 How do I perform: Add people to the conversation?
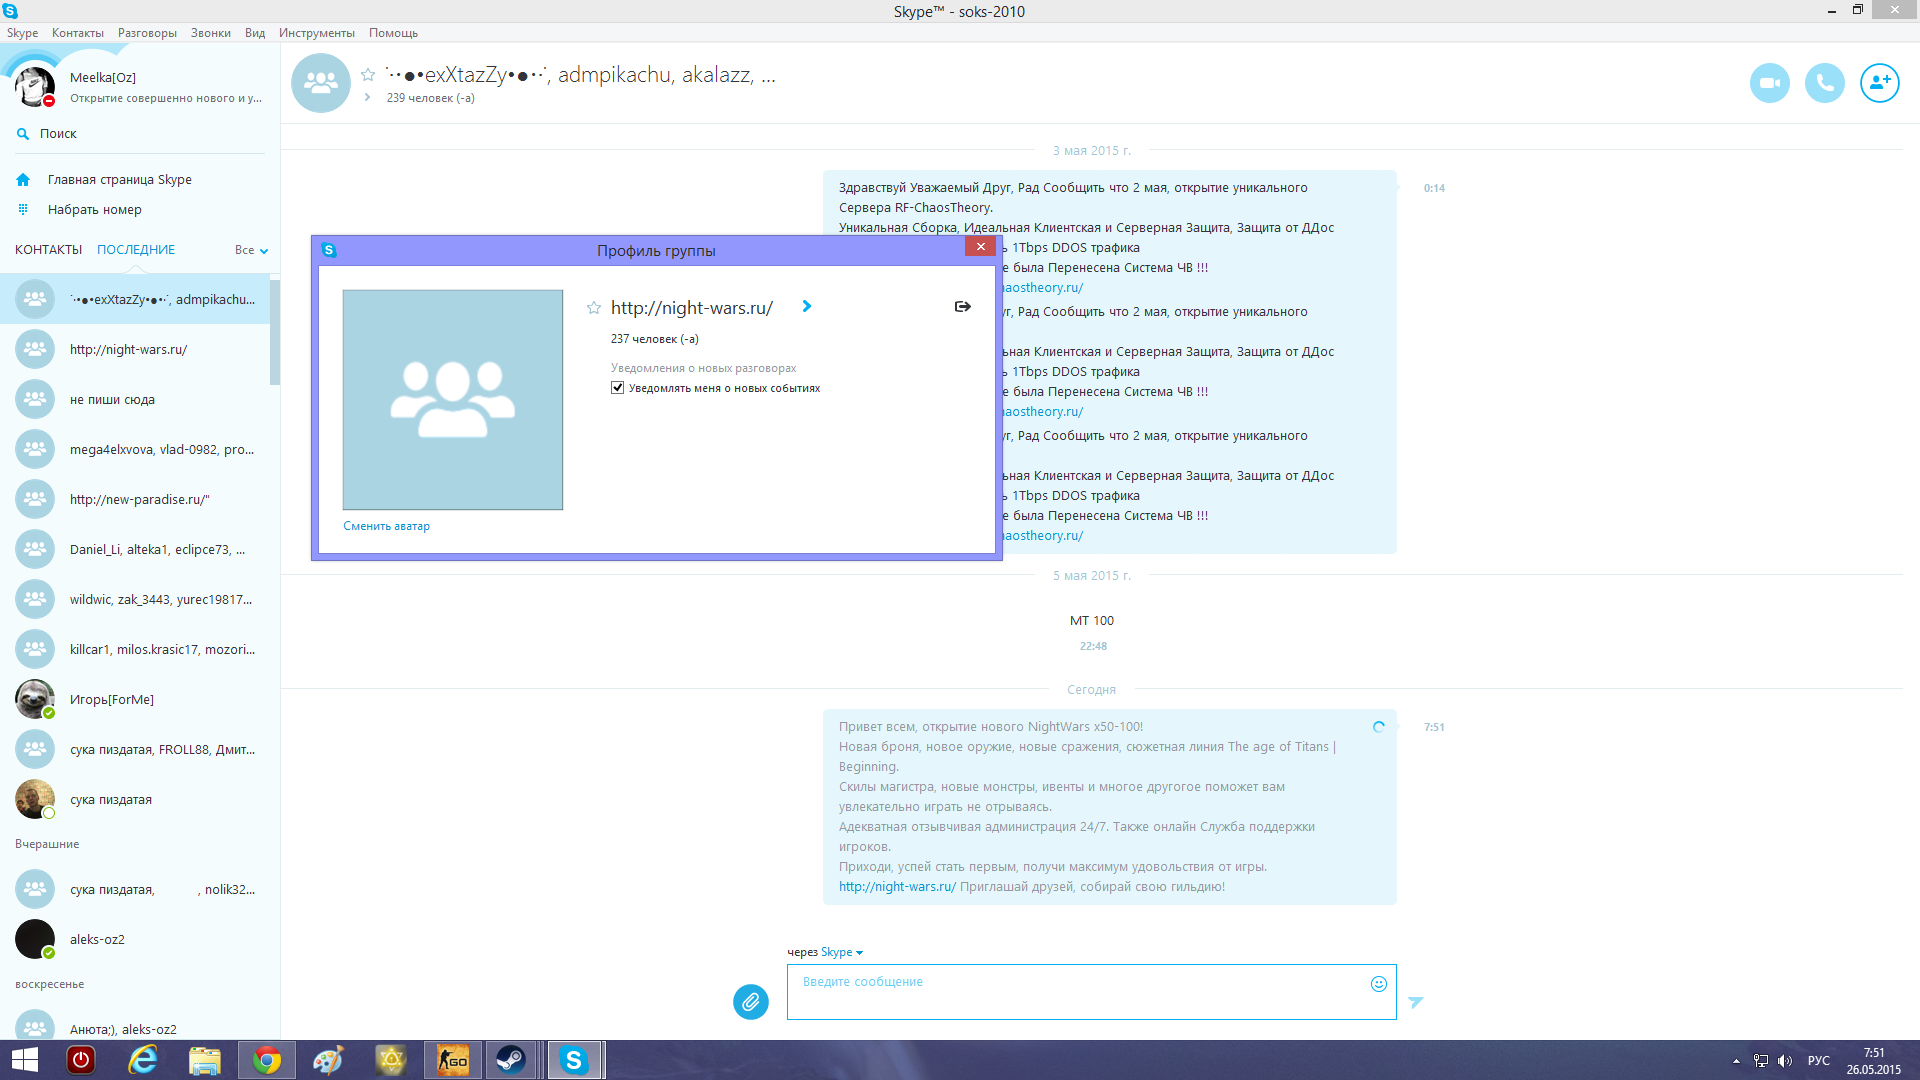click(1879, 83)
